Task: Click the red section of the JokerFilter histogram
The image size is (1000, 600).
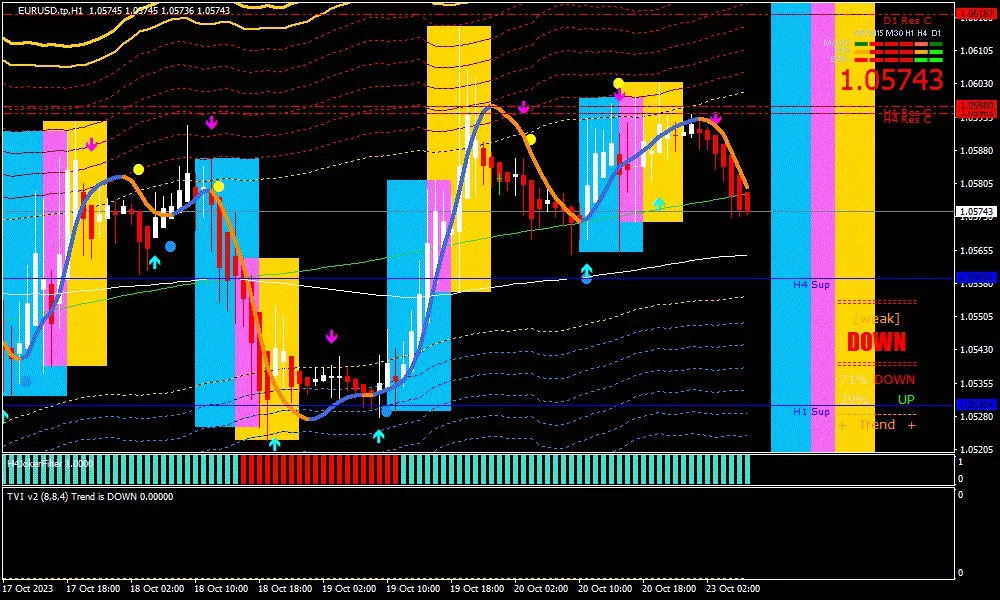Action: point(319,470)
